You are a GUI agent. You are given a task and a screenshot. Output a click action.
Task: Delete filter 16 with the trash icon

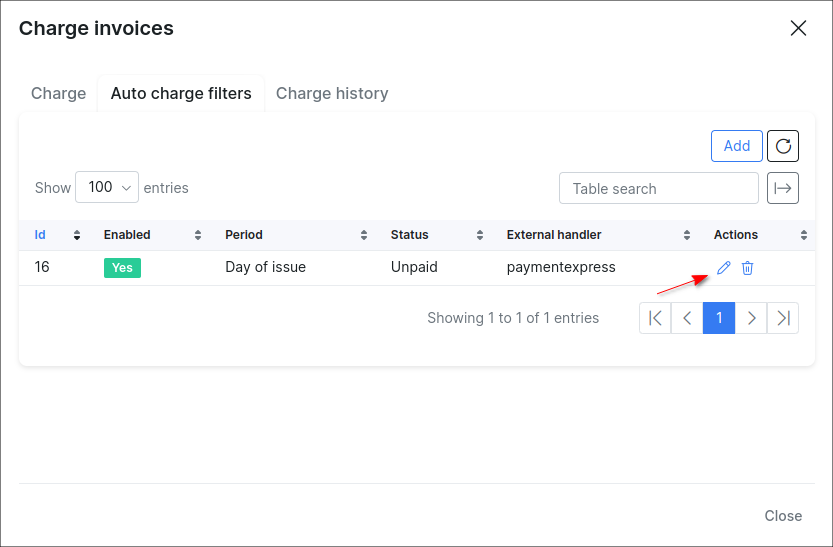coord(747,268)
